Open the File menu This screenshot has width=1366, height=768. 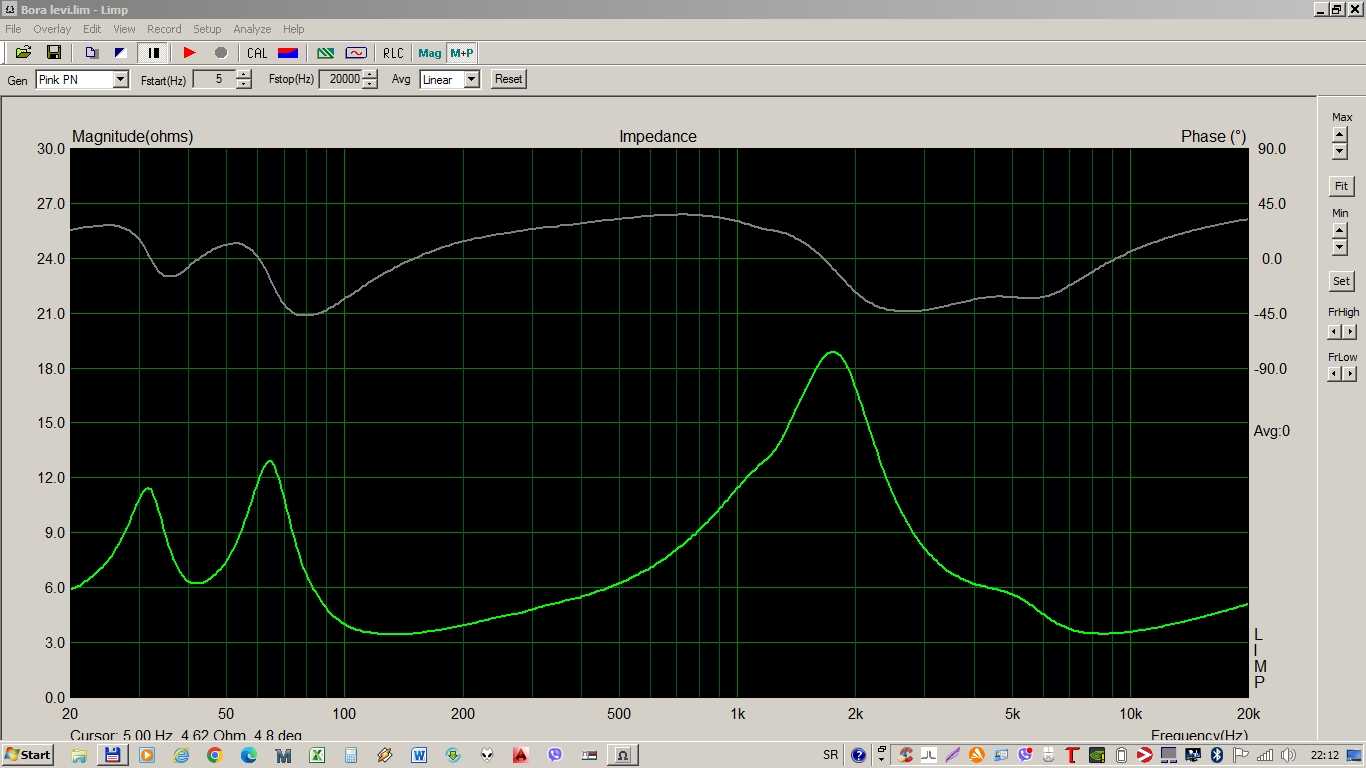click(x=13, y=29)
